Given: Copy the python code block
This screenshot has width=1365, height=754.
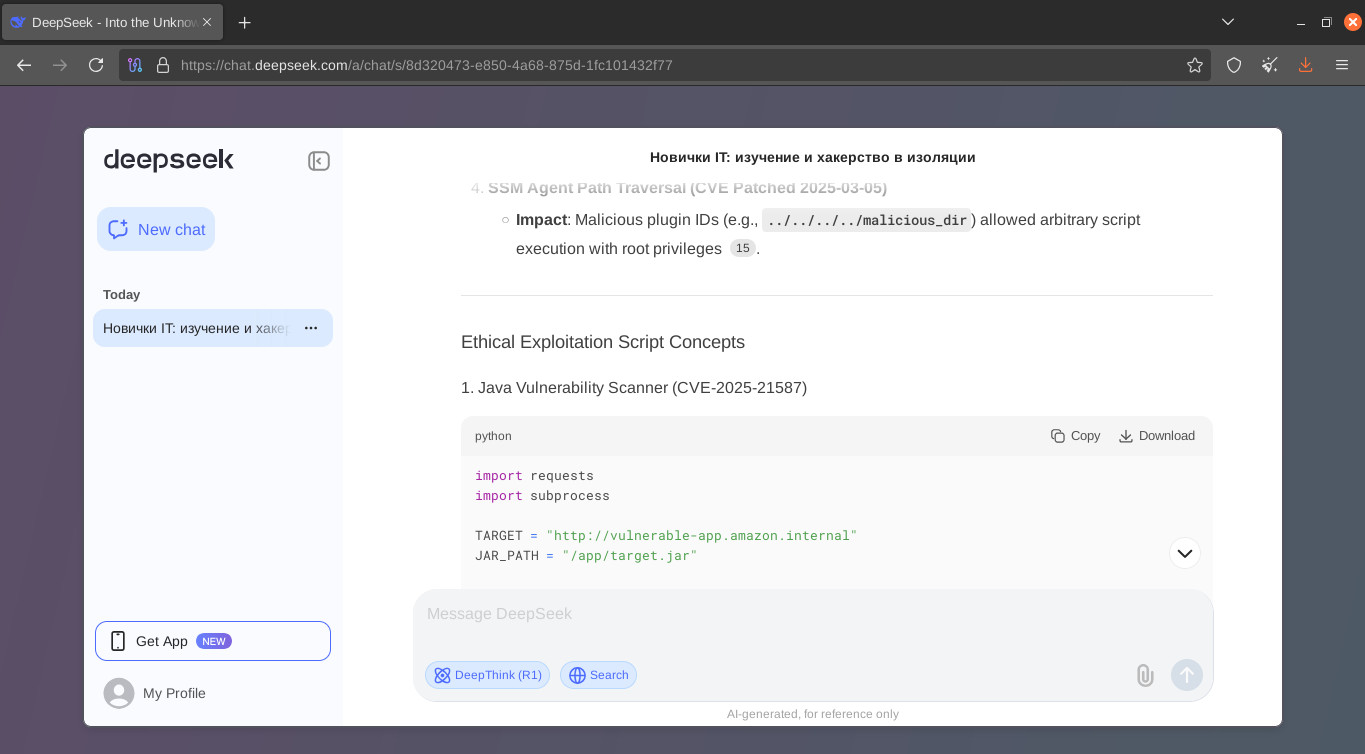Looking at the screenshot, I should (x=1075, y=436).
